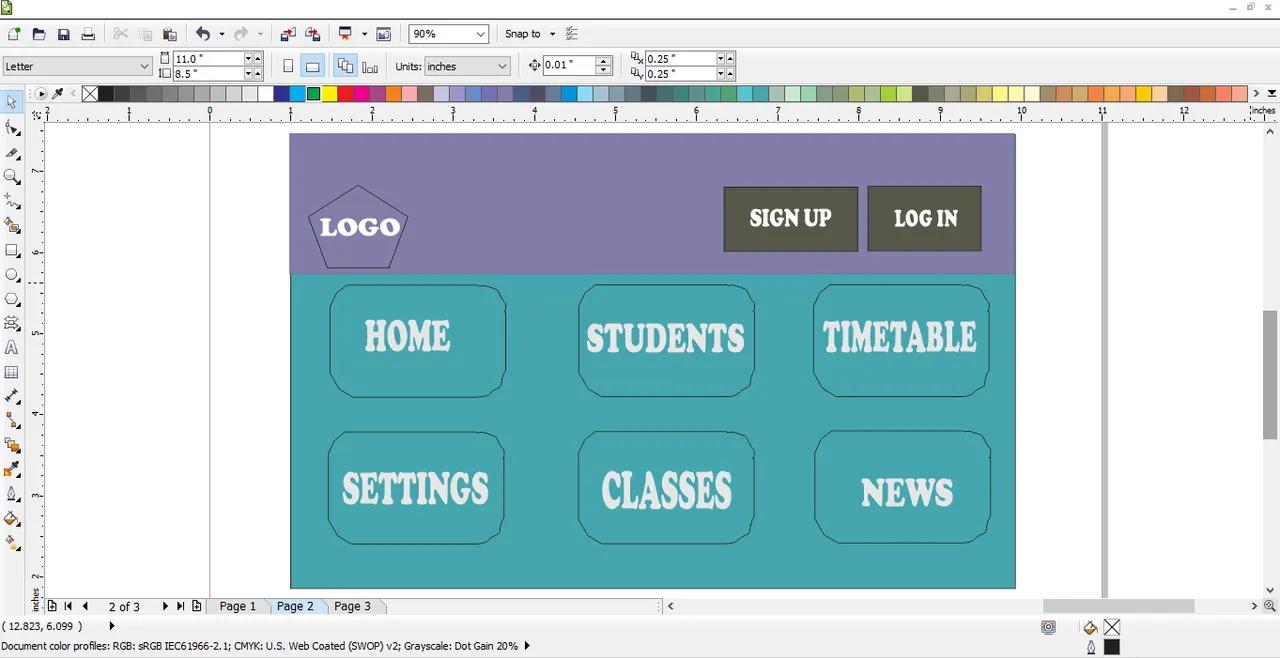The image size is (1280, 658).
Task: Select the Pick tool
Action: point(12,103)
